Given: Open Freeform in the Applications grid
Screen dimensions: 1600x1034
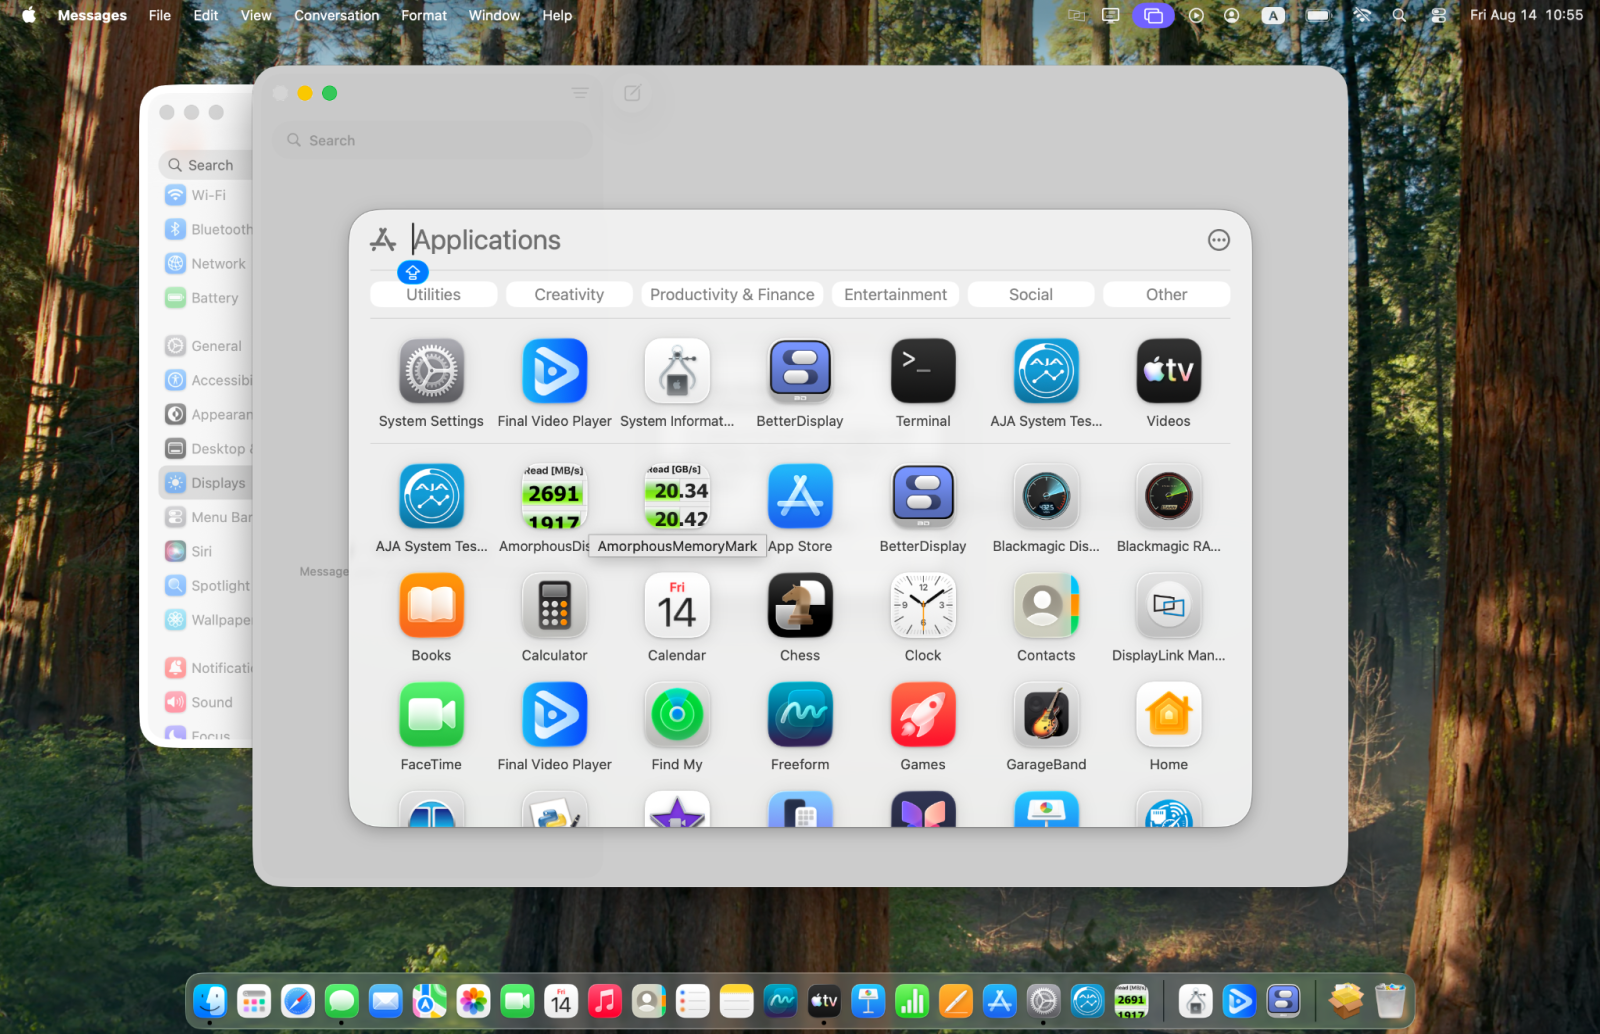Looking at the screenshot, I should pos(800,714).
